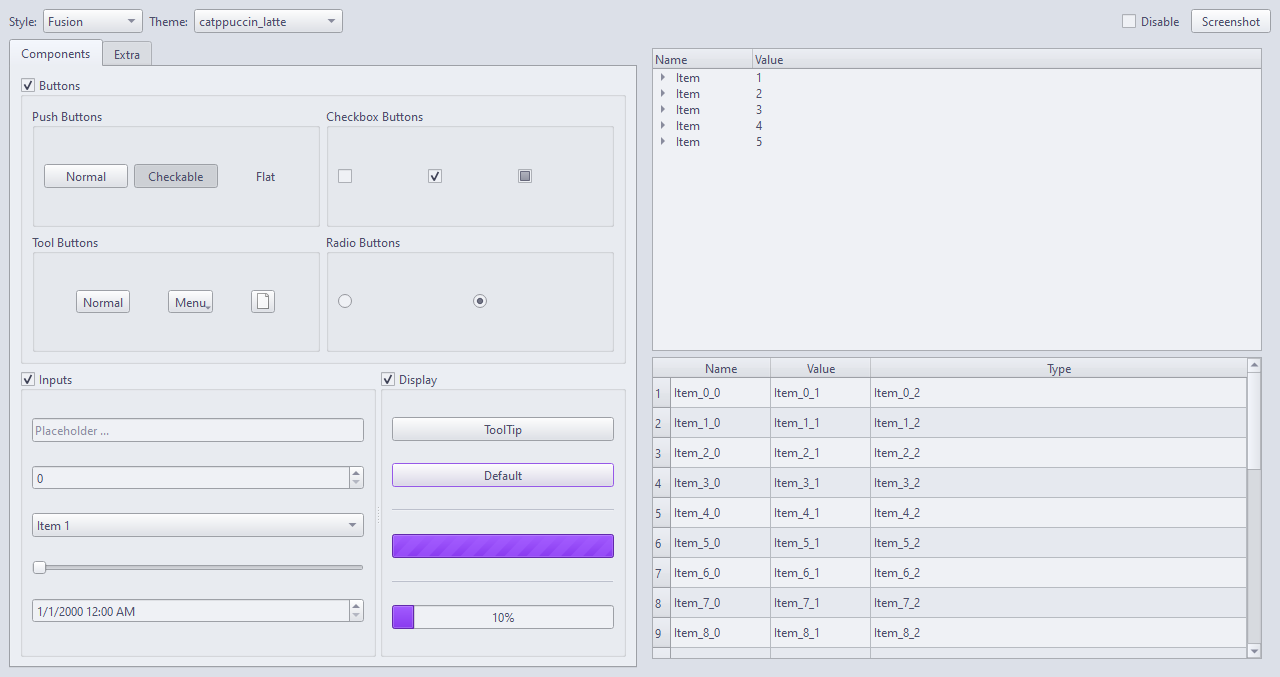Uncheck the Buttons group checkbox

[x=28, y=86]
